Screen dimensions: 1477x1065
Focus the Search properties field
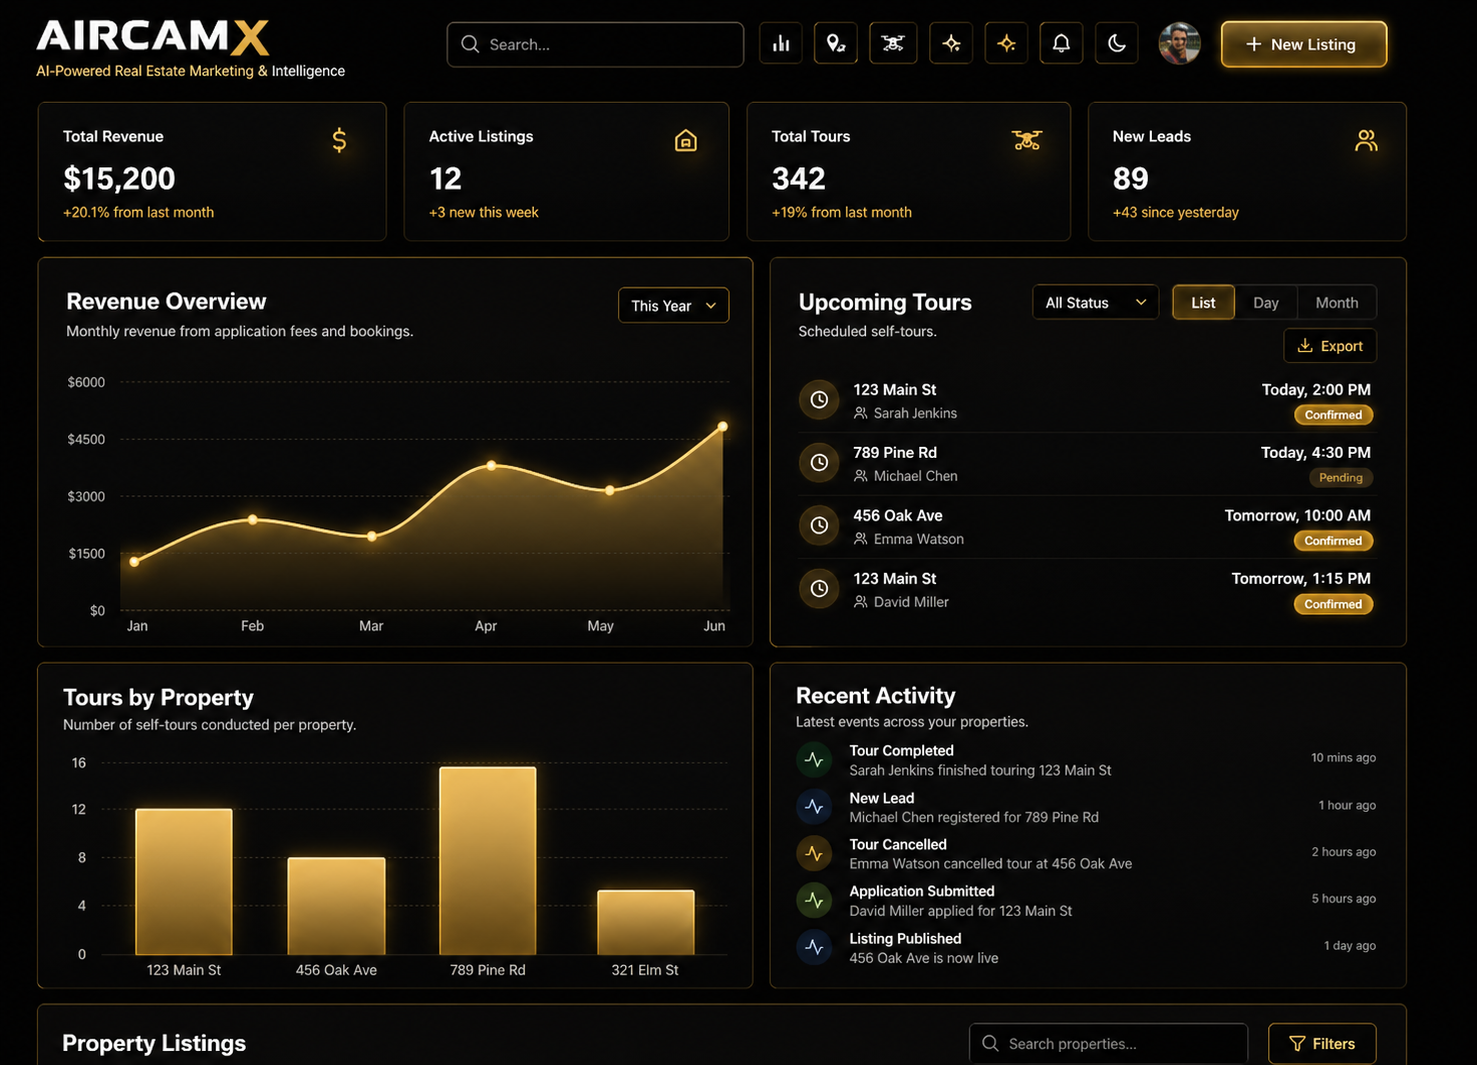1108,1043
